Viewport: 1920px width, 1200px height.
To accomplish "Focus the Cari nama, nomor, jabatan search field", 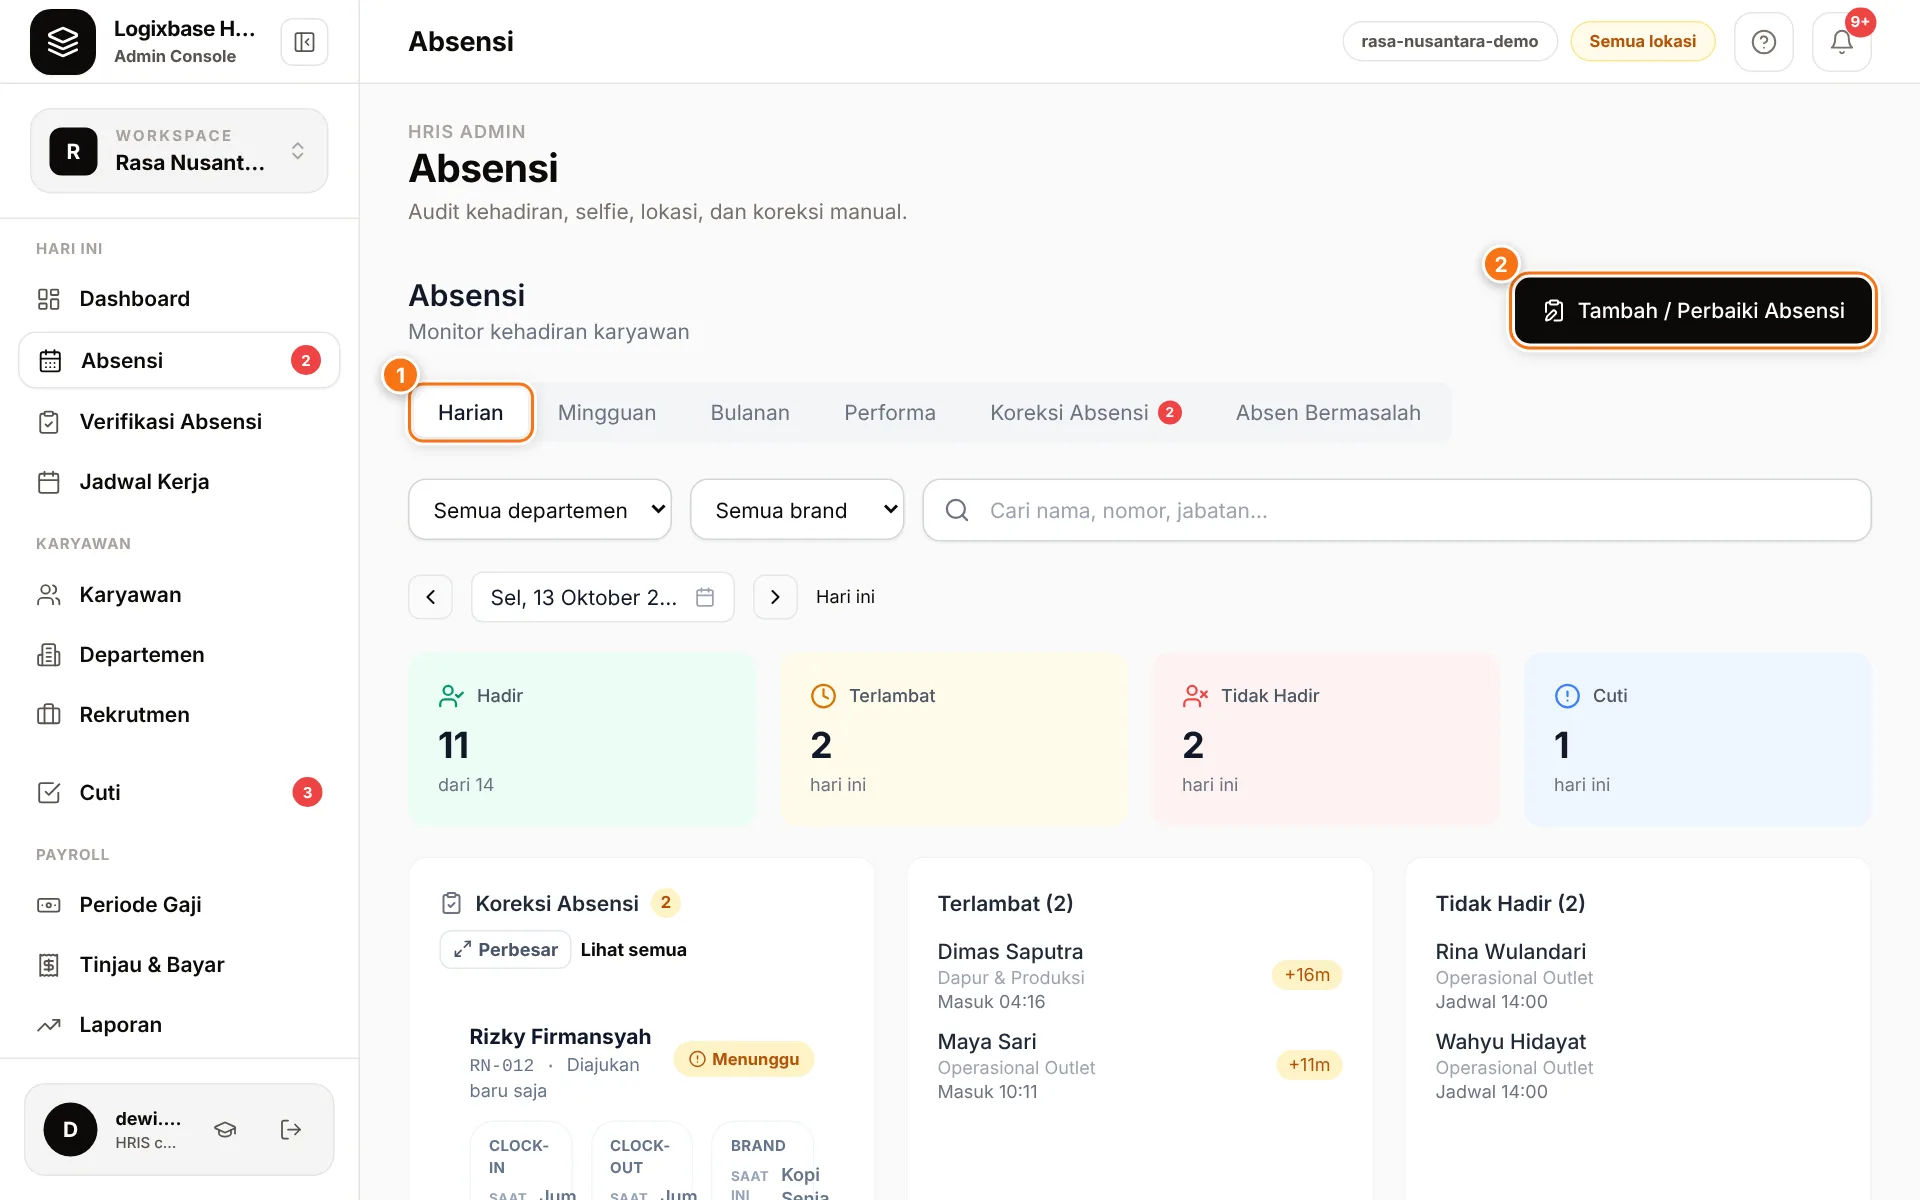I will (1397, 510).
